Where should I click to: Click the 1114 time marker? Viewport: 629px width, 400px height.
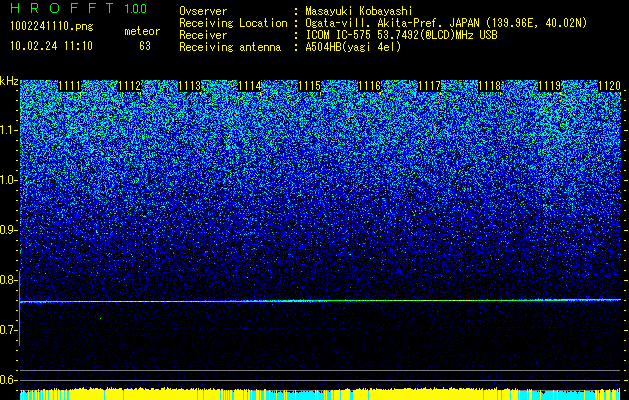coord(250,86)
